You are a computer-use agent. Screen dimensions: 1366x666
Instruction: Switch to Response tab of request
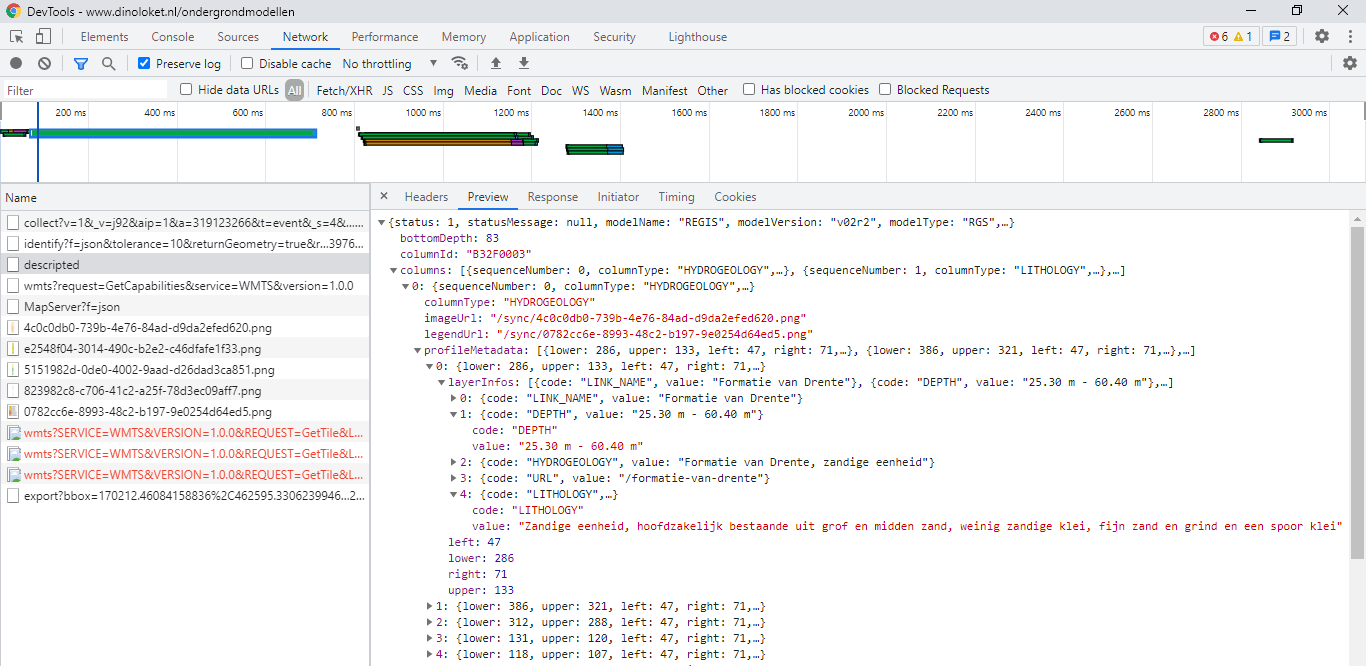tap(553, 197)
